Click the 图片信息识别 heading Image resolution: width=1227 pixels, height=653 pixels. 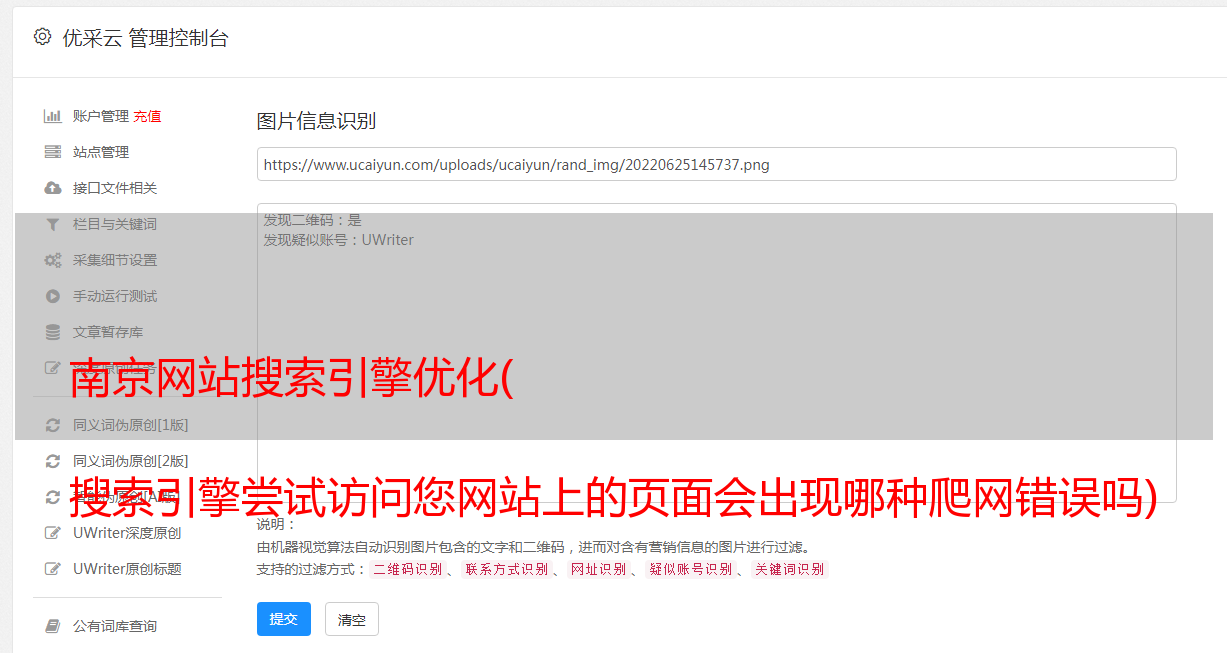(316, 121)
